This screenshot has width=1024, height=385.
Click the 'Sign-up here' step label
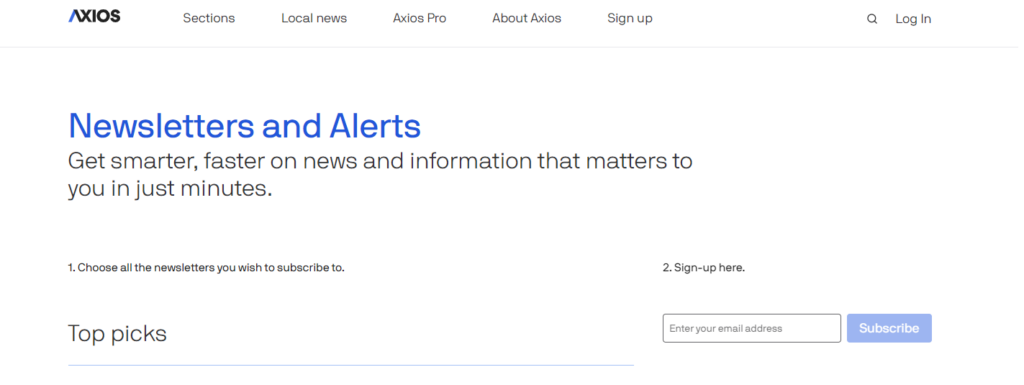point(704,268)
